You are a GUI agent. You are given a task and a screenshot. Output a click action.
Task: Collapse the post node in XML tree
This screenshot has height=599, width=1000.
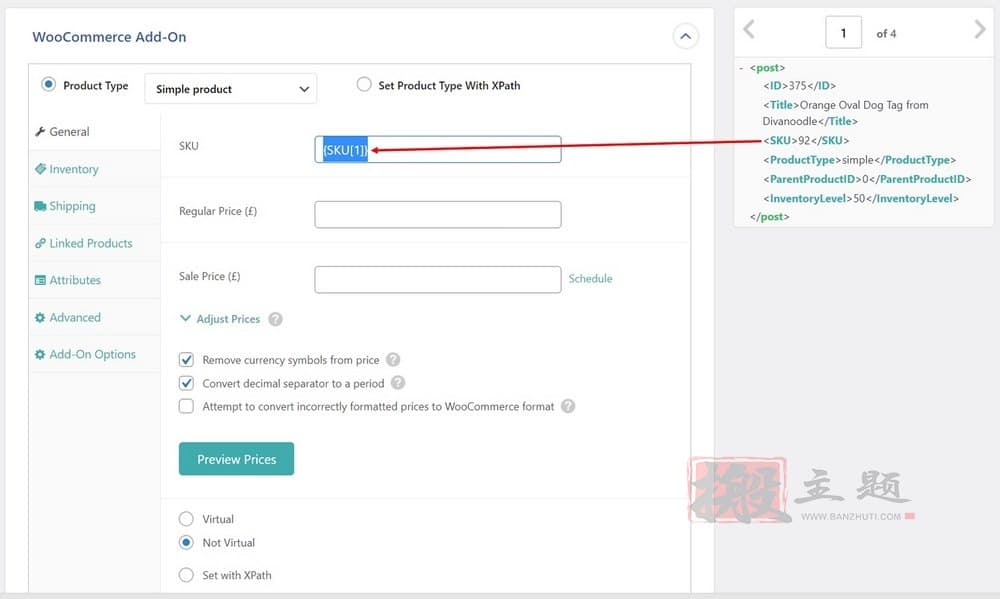tap(740, 68)
